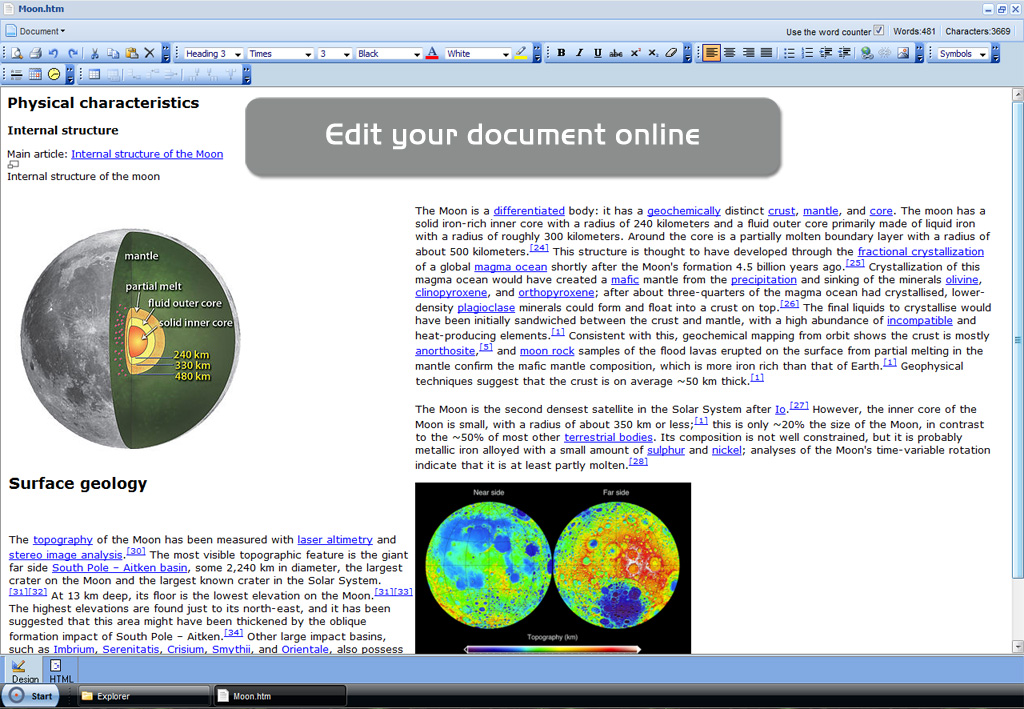Click the red font color swatch
This screenshot has width=1024, height=709.
432,53
